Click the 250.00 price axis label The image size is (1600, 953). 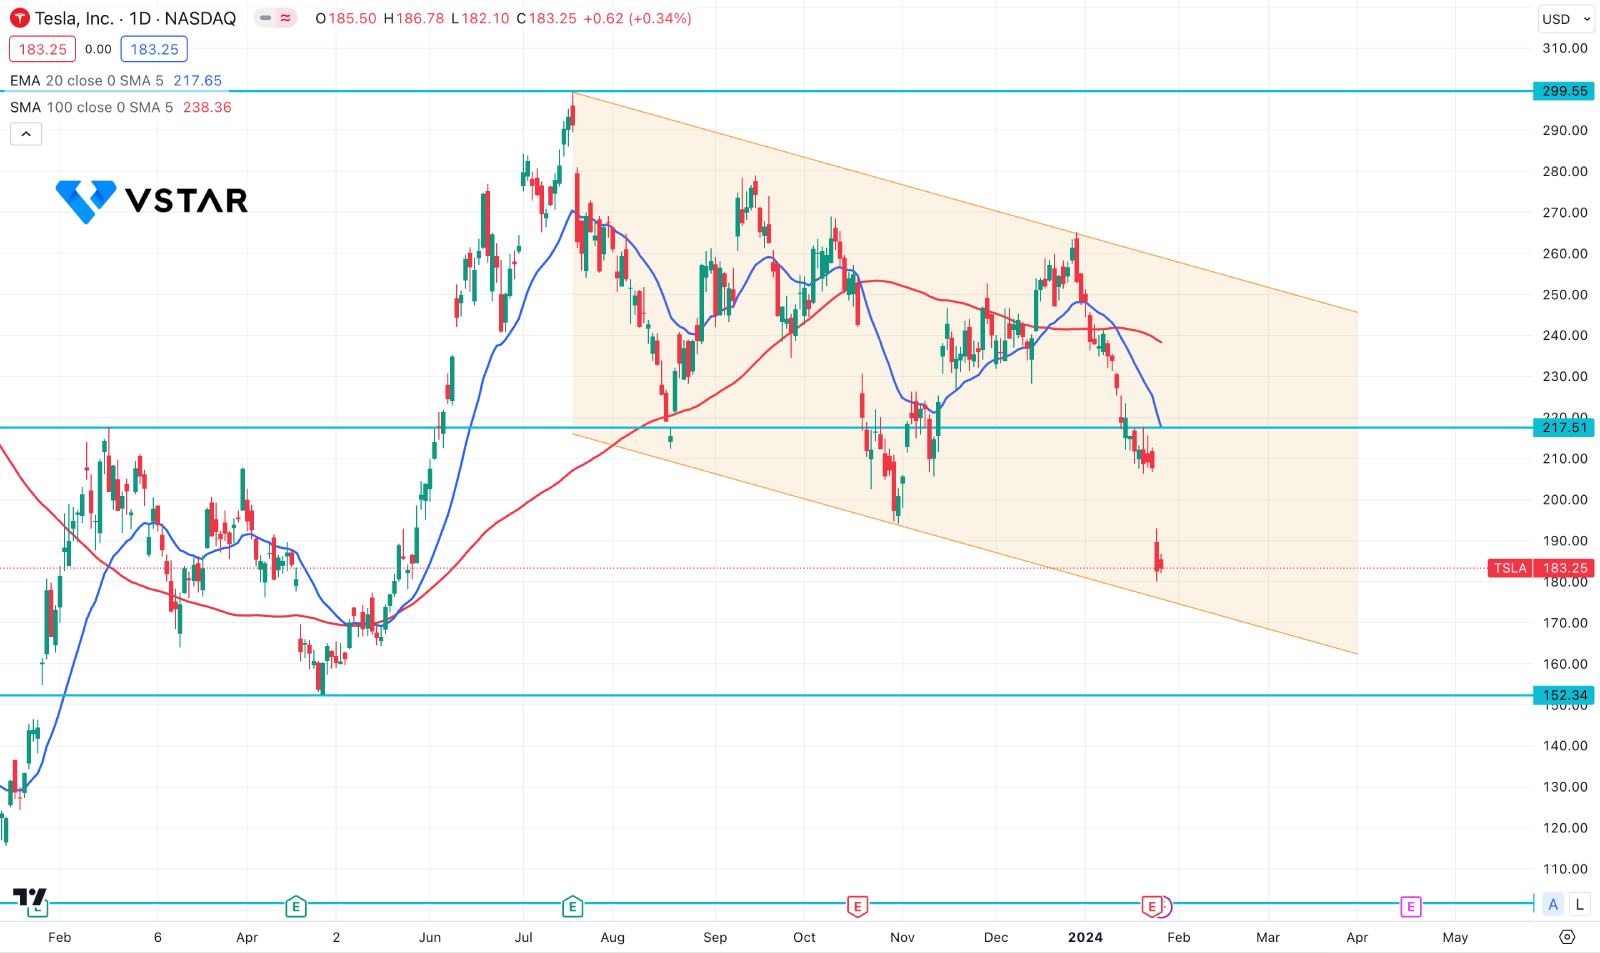click(x=1564, y=294)
